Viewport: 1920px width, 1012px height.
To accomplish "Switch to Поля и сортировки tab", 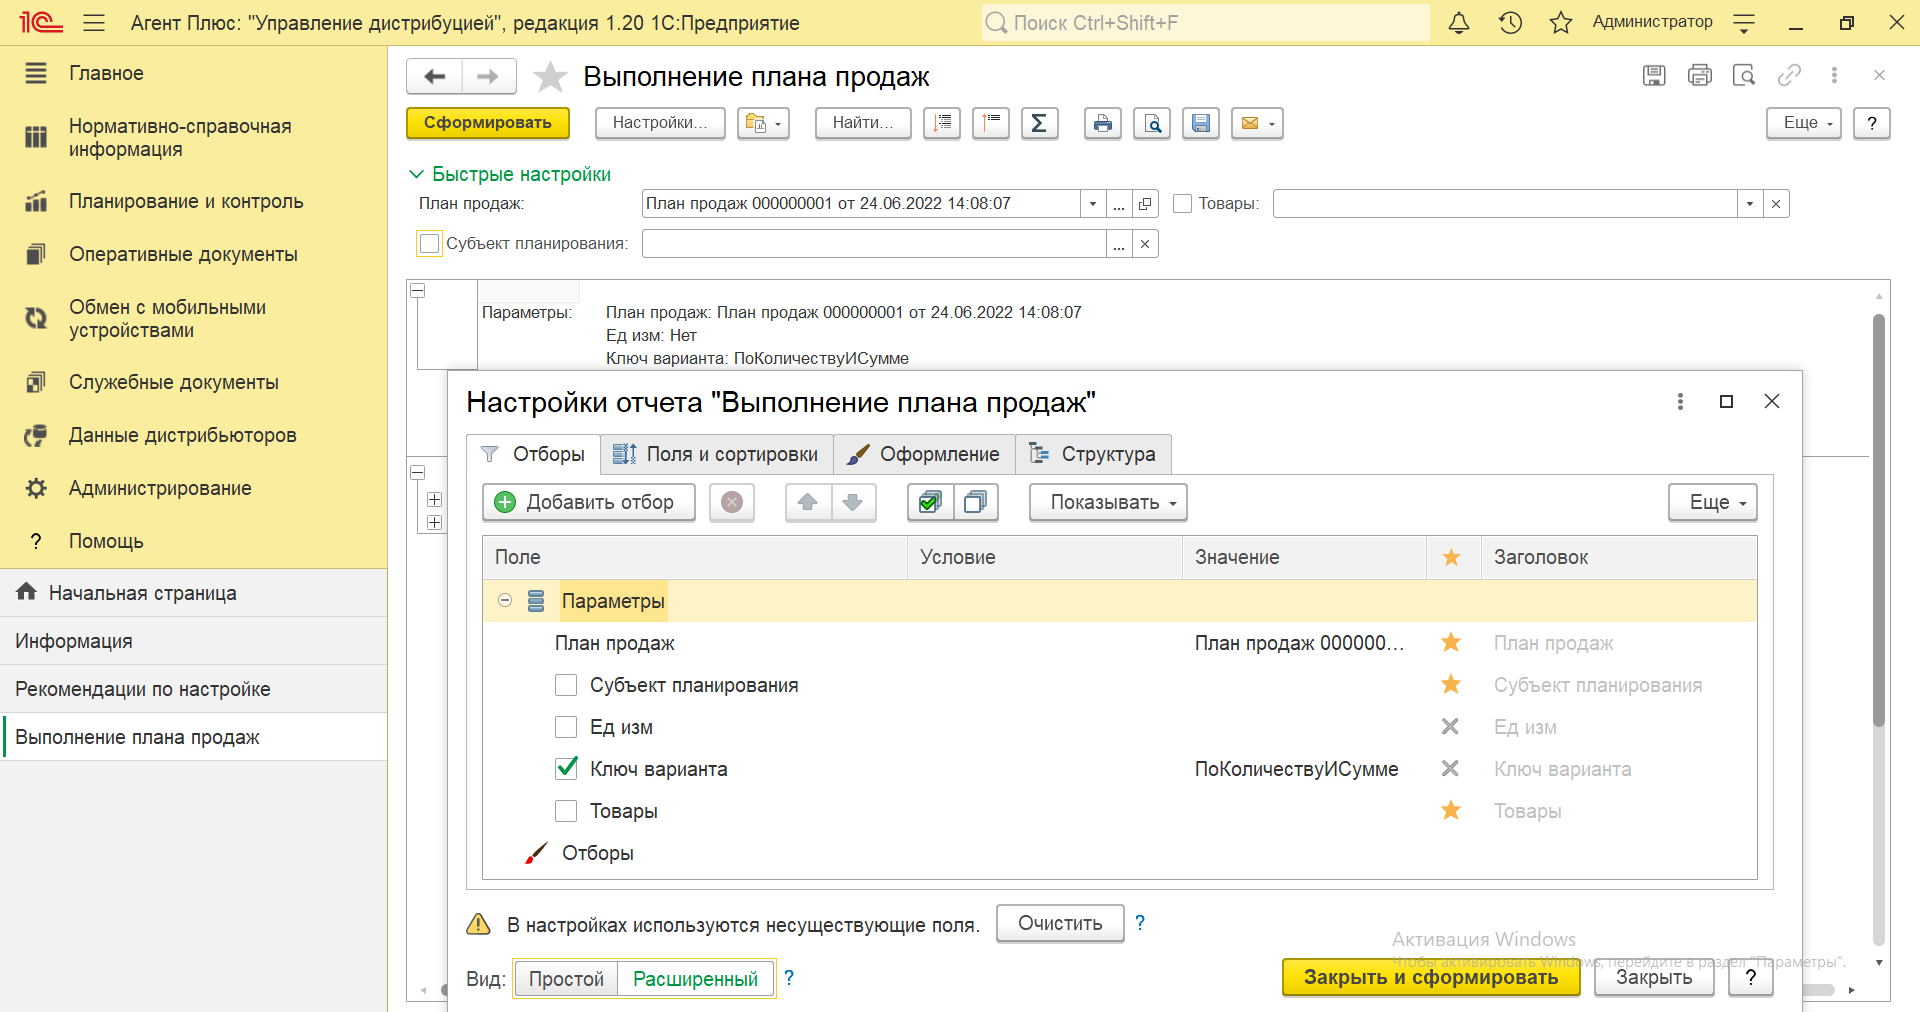I will click(717, 454).
